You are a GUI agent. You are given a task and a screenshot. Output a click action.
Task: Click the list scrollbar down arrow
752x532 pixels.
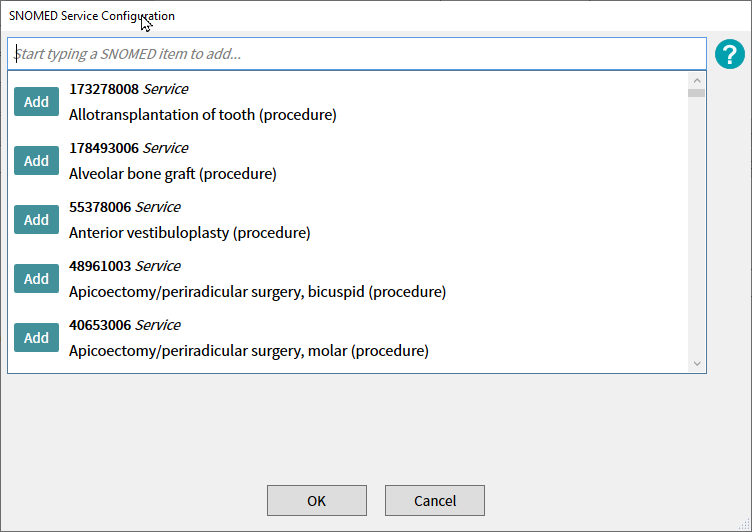(697, 364)
